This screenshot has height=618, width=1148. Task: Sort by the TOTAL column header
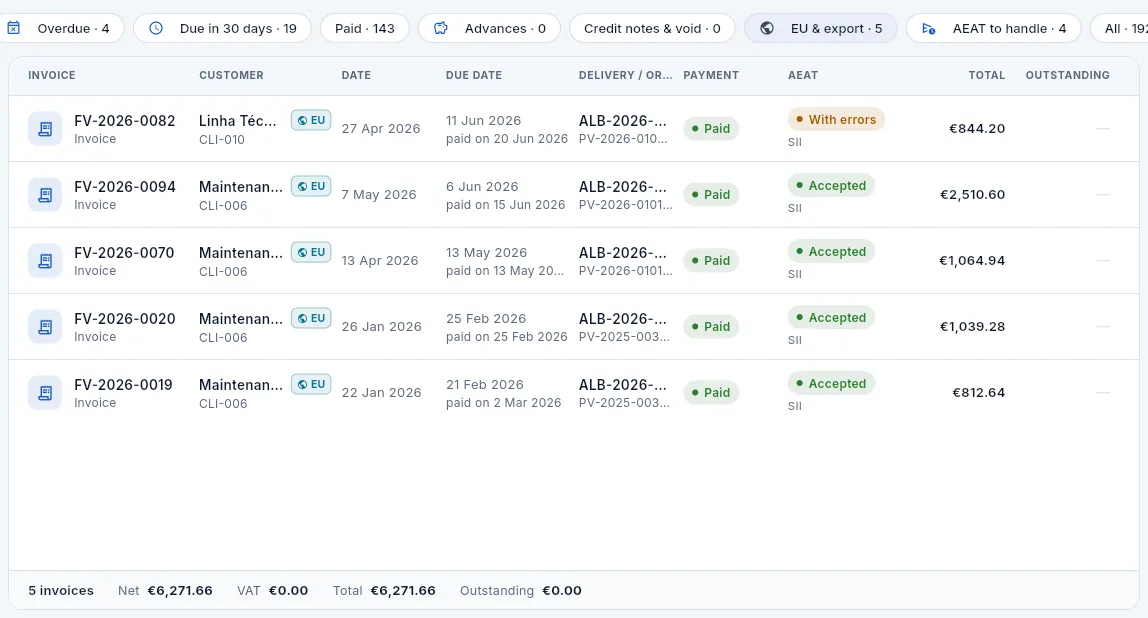pos(986,75)
